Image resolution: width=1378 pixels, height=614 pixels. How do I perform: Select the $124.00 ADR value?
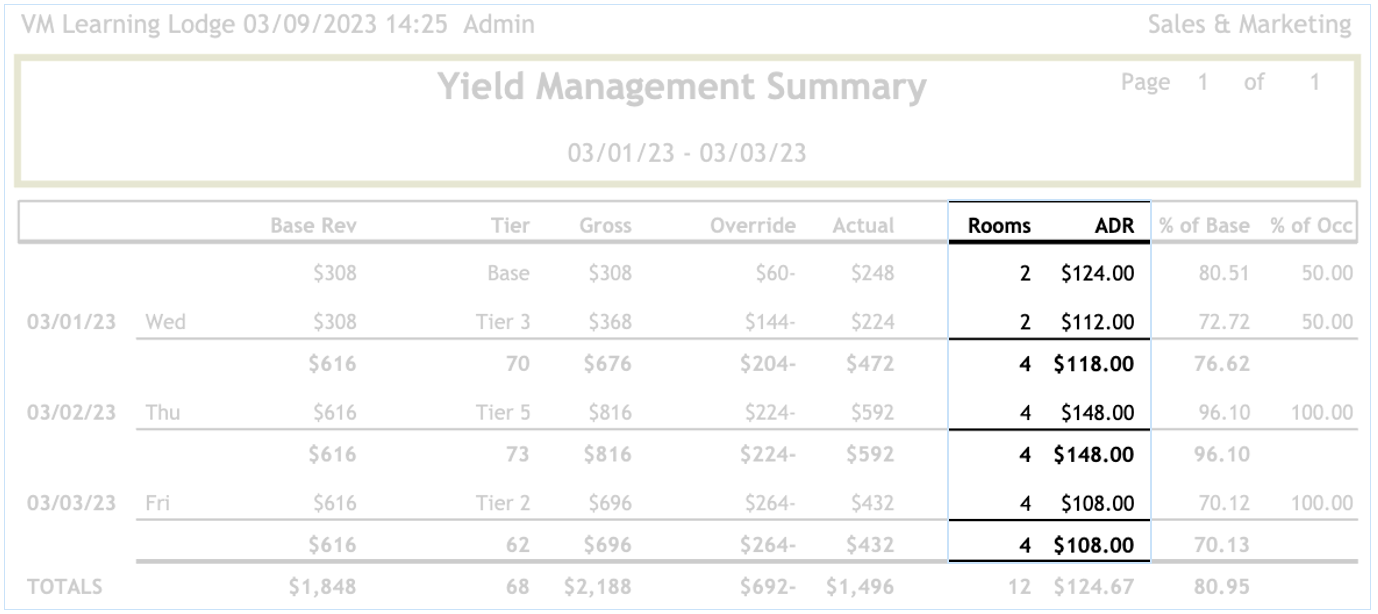click(1097, 273)
